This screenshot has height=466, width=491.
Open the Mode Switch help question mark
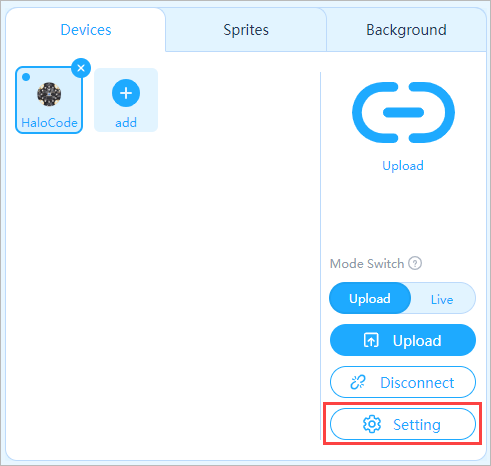pos(415,263)
